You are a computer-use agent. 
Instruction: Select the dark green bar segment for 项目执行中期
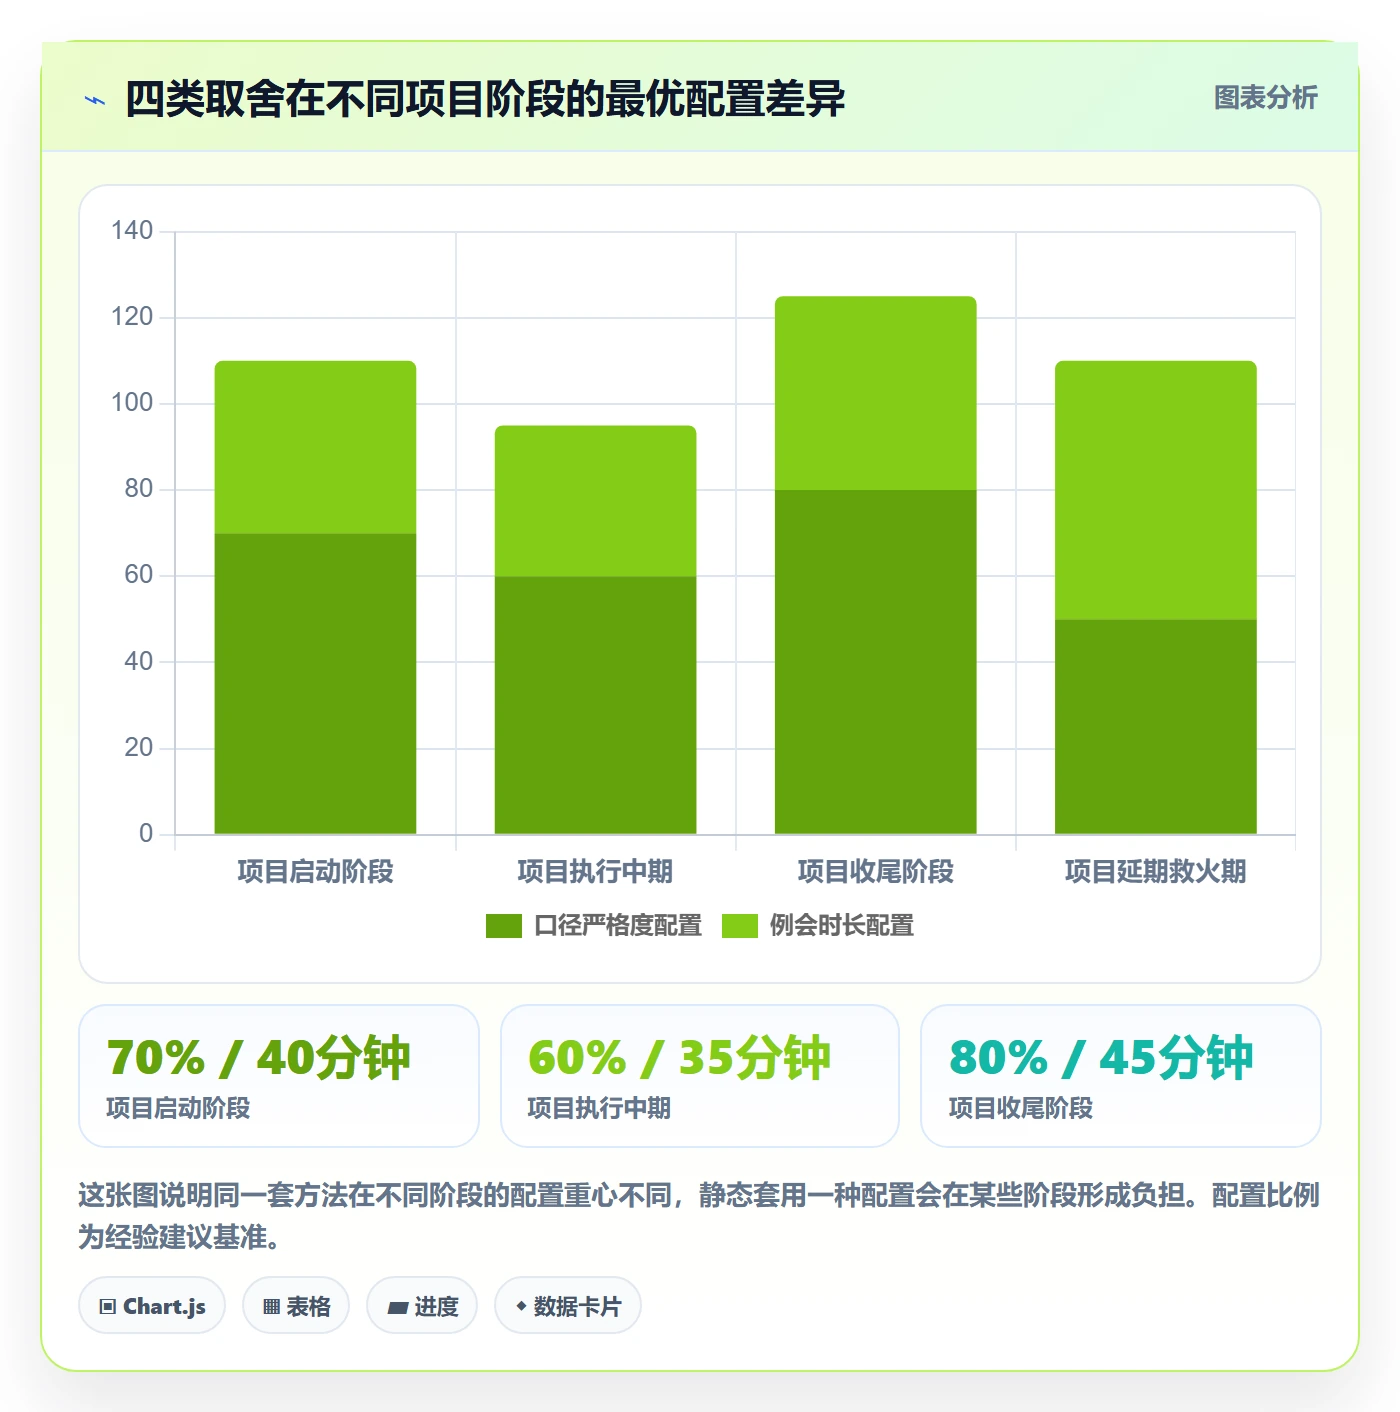click(595, 705)
